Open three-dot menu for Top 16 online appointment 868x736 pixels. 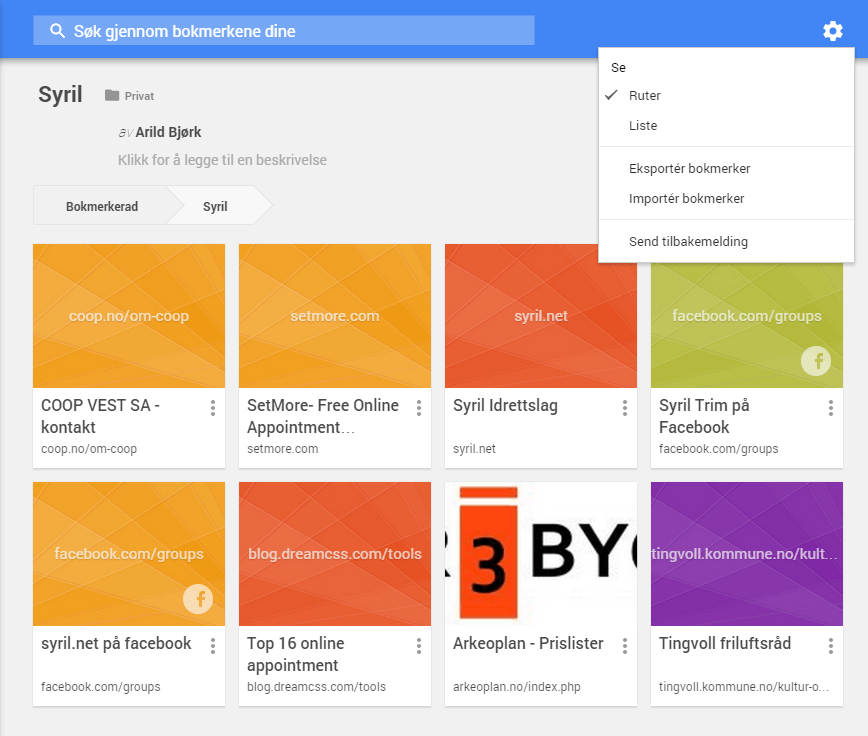(x=419, y=646)
